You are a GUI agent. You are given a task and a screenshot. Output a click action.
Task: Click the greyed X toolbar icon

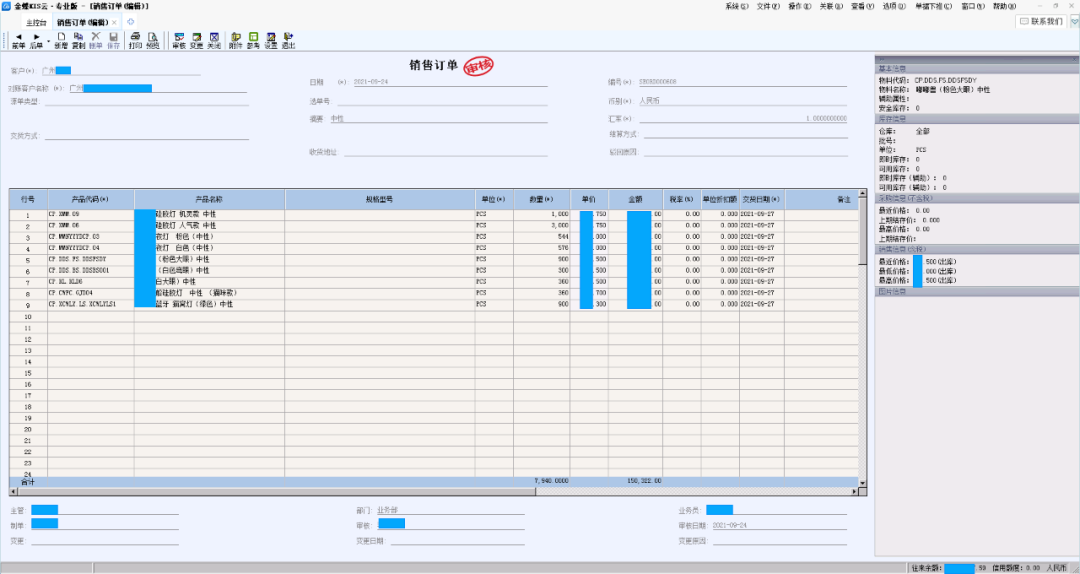(96, 41)
